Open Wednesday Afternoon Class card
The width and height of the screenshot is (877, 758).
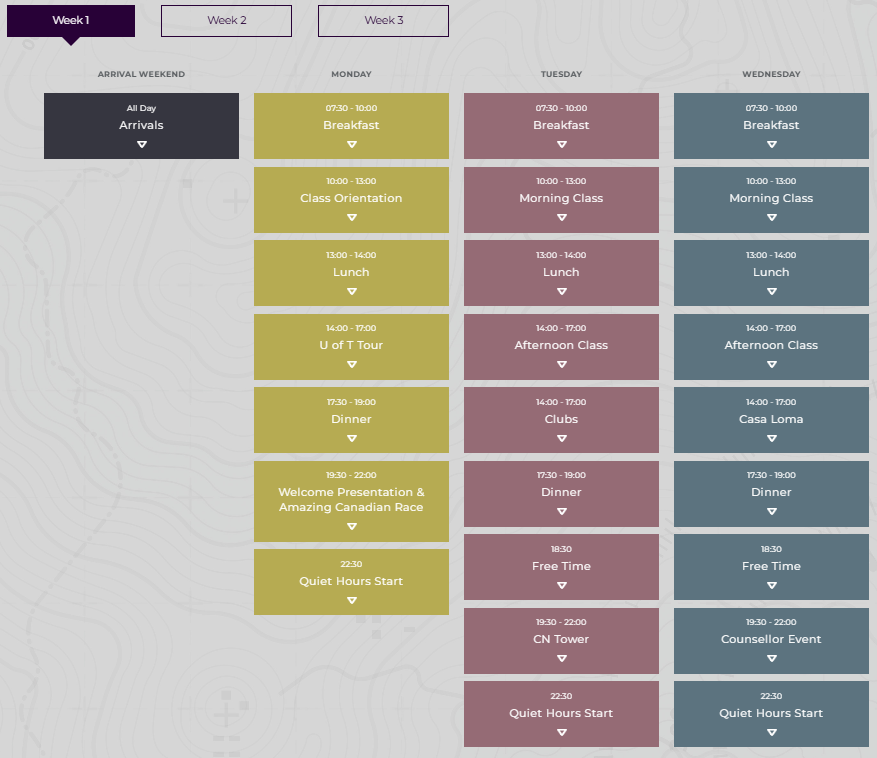[771, 346]
